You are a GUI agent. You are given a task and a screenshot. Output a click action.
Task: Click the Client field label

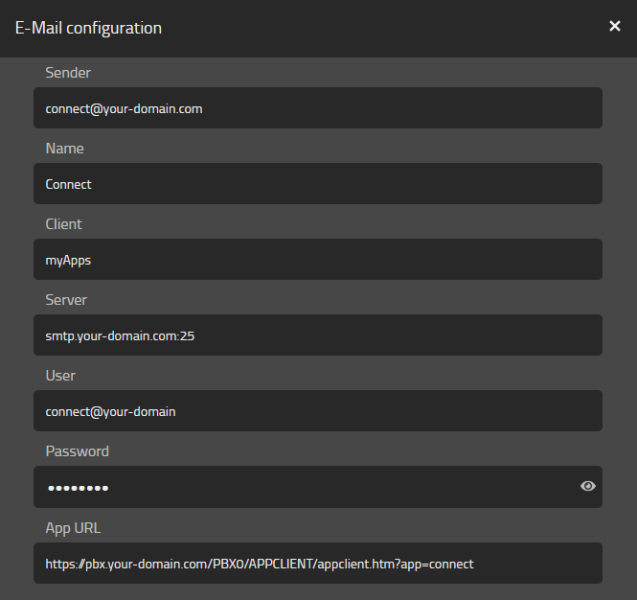[64, 225]
